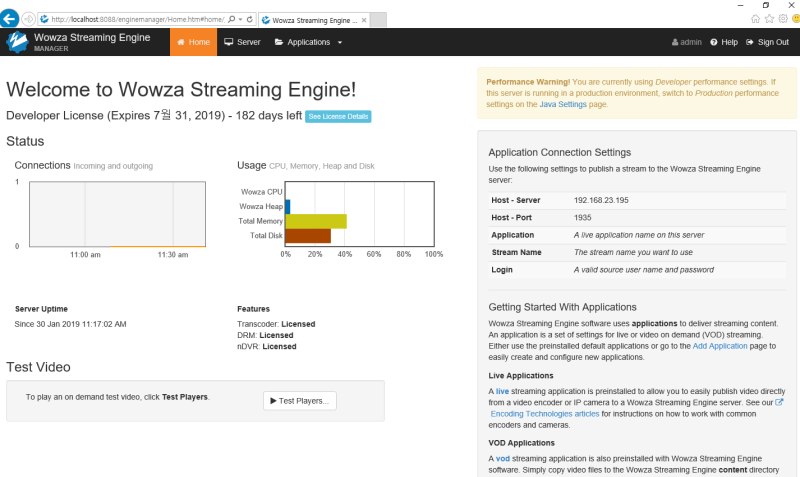Image resolution: width=800 pixels, height=477 pixels.
Task: Expand the Applications dropdown caret
Action: click(x=340, y=42)
